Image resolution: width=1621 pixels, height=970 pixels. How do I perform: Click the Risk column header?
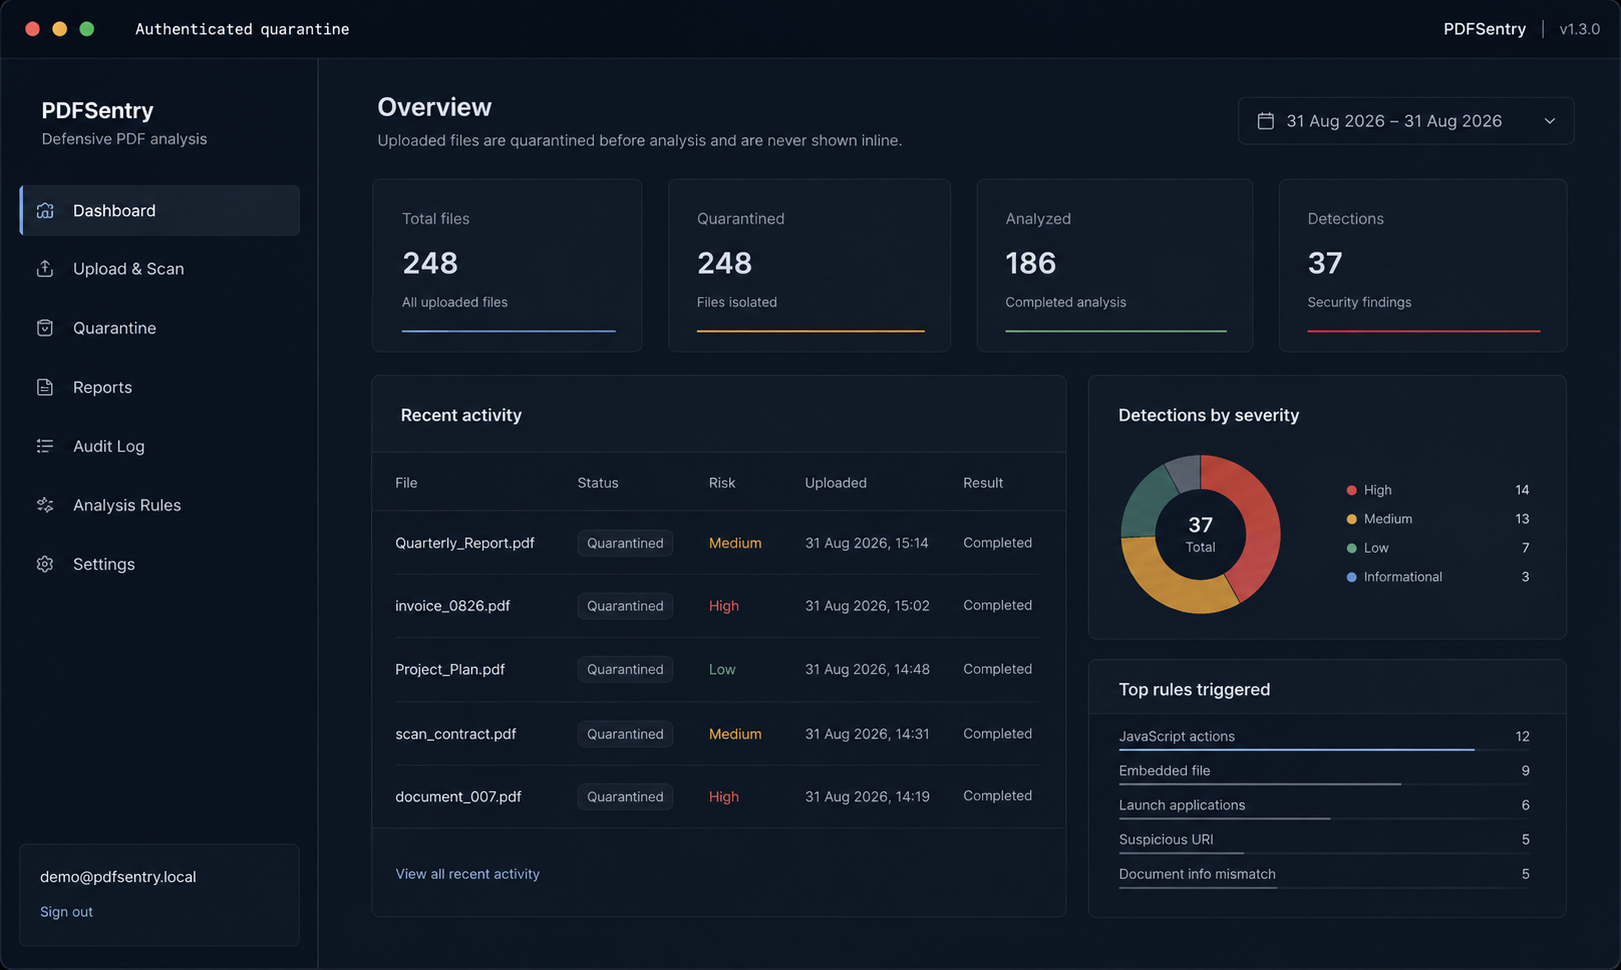[x=722, y=483]
